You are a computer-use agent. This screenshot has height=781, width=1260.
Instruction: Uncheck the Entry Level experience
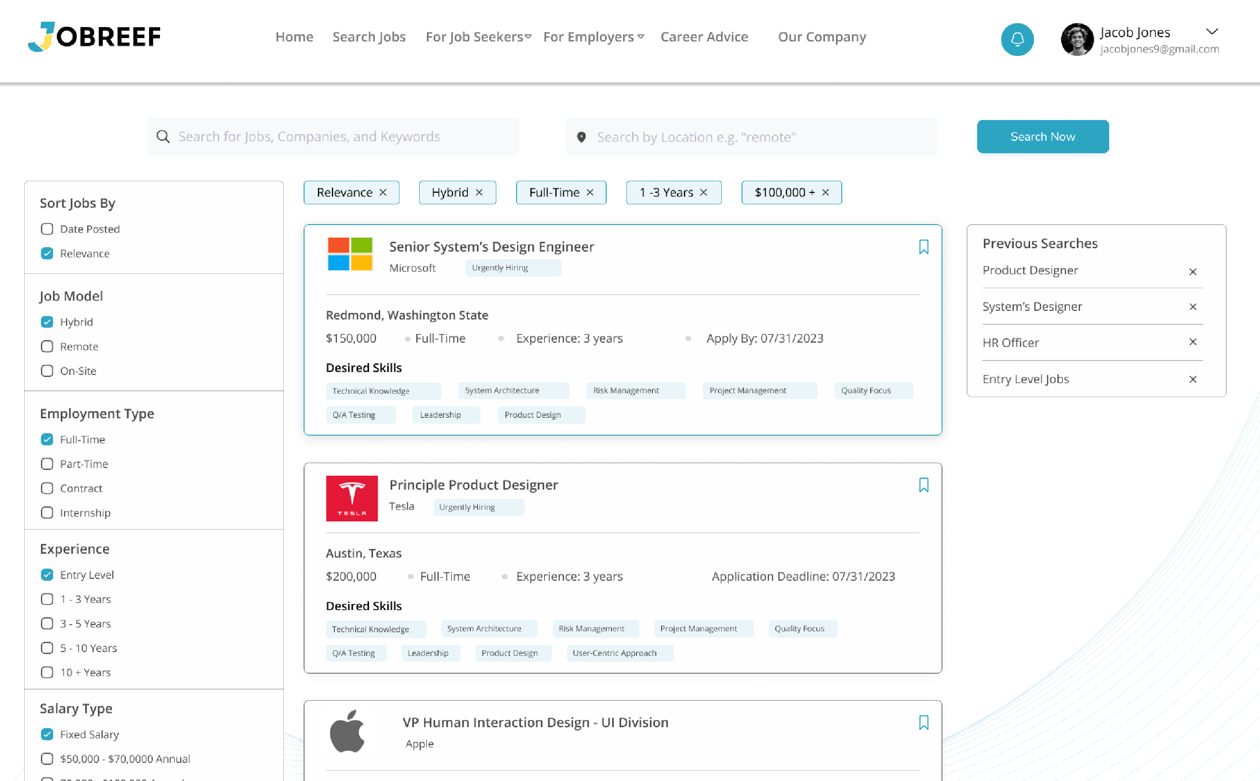(x=47, y=575)
